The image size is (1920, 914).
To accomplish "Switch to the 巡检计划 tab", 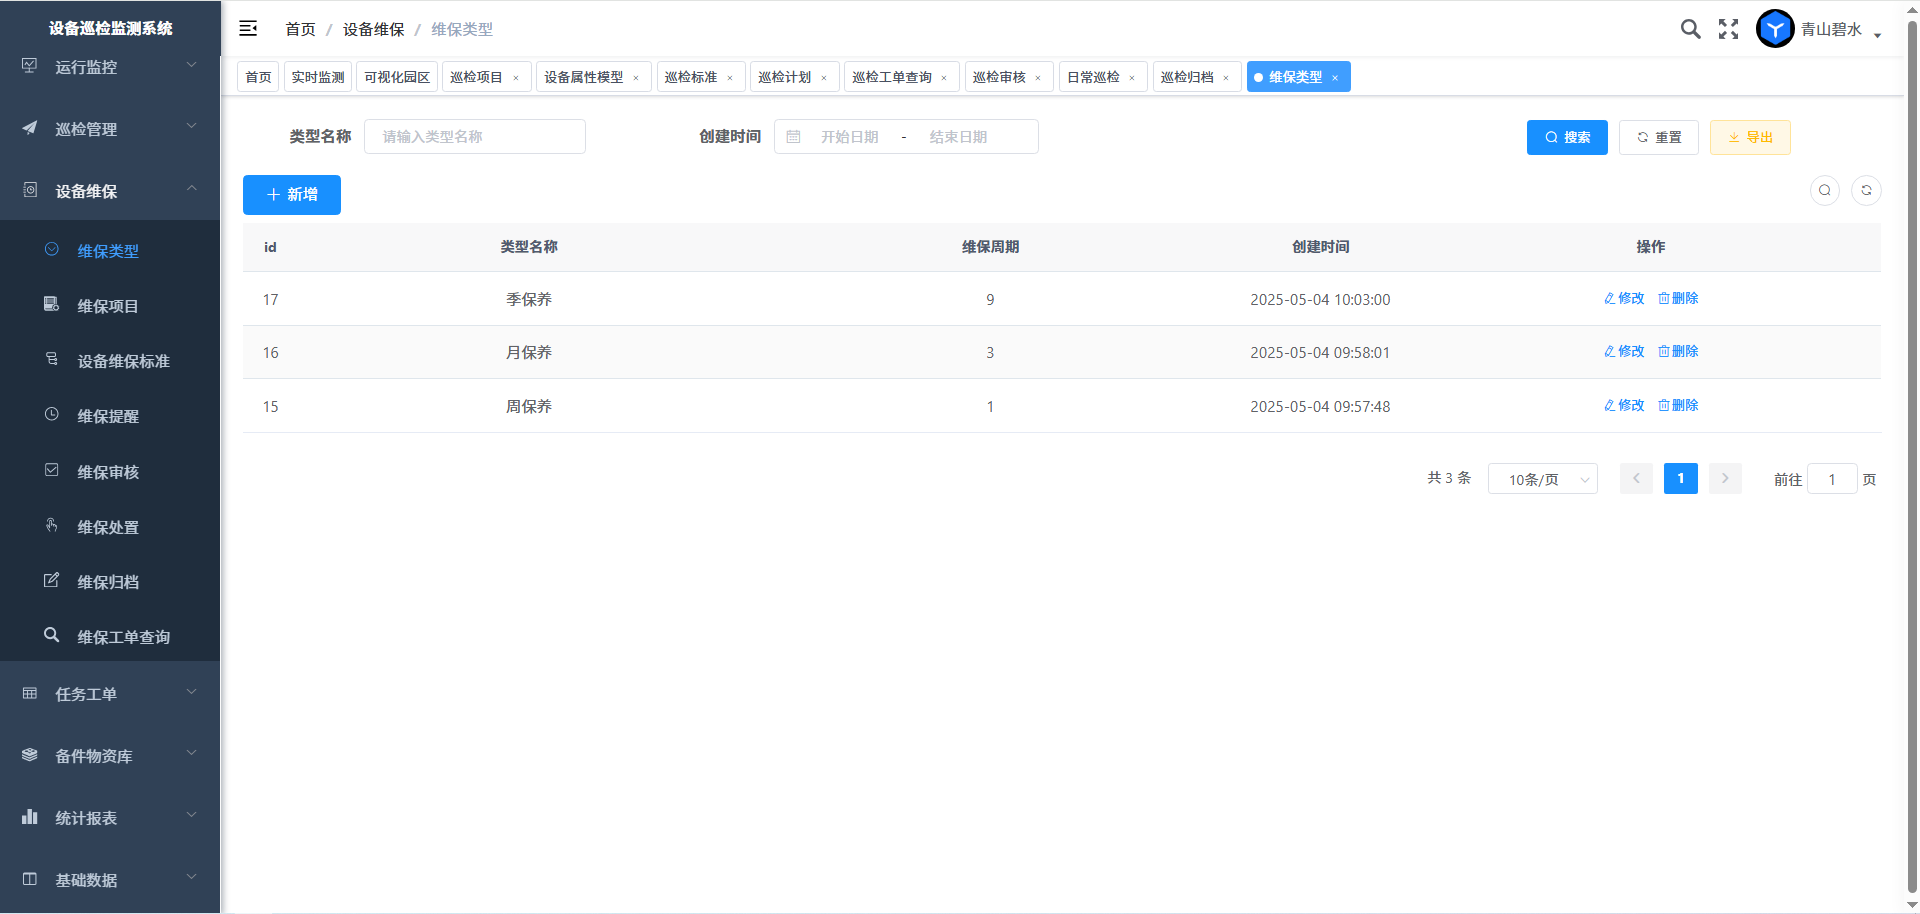I will [x=785, y=77].
